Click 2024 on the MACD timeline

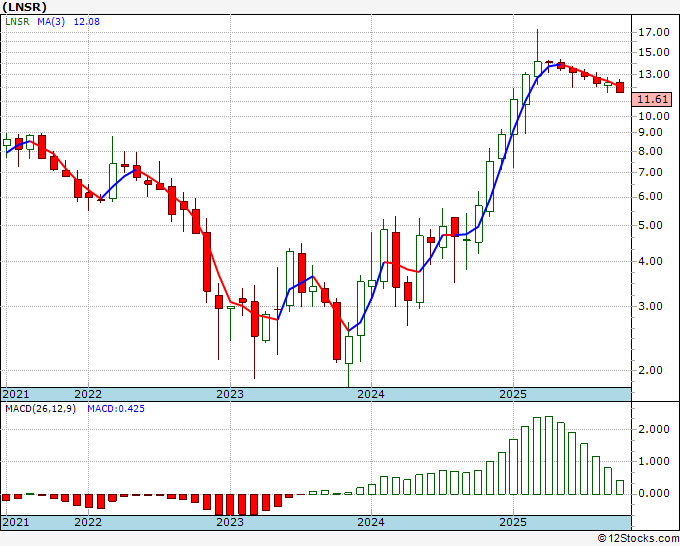point(371,522)
